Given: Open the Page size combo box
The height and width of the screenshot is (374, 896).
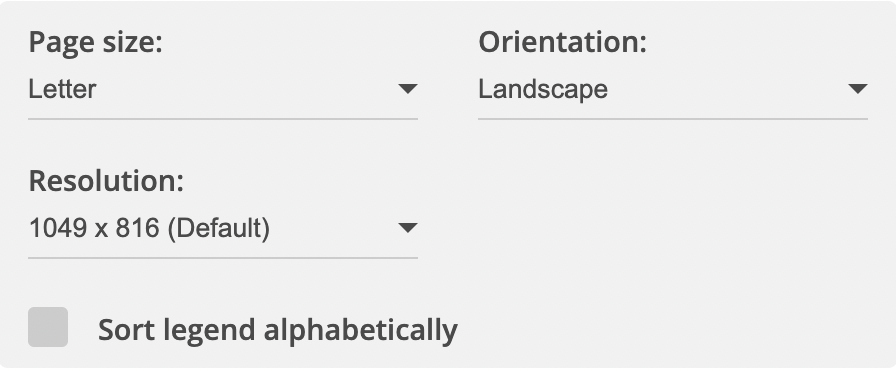Looking at the screenshot, I should [x=223, y=90].
